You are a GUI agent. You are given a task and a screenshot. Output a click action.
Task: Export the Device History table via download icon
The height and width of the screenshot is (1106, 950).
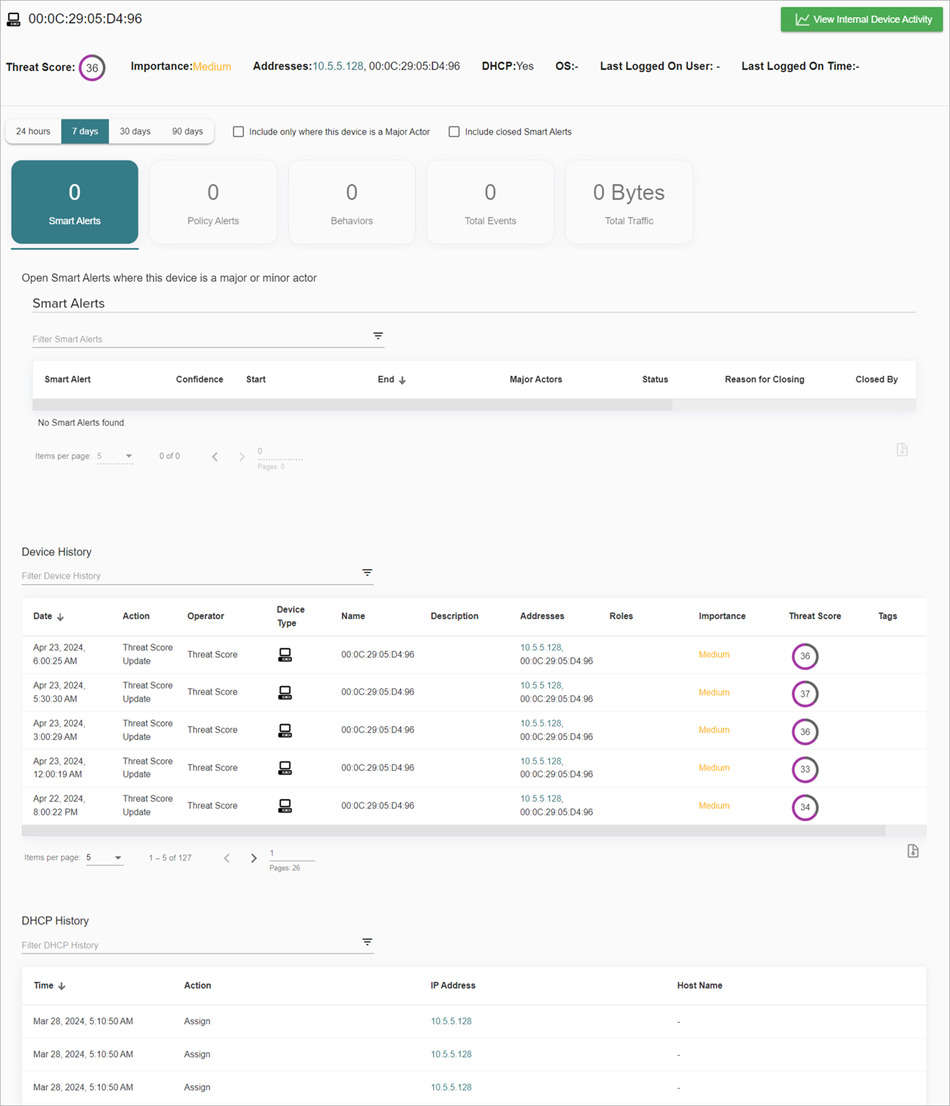[911, 850]
